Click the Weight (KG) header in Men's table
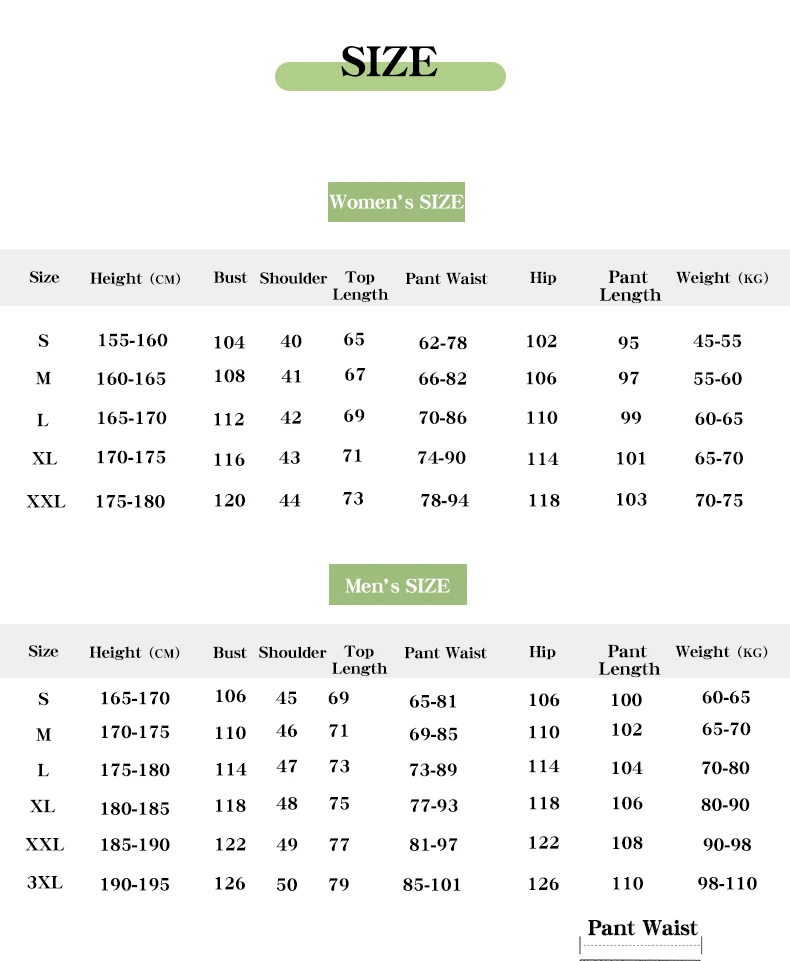The width and height of the screenshot is (790, 961). click(x=721, y=651)
